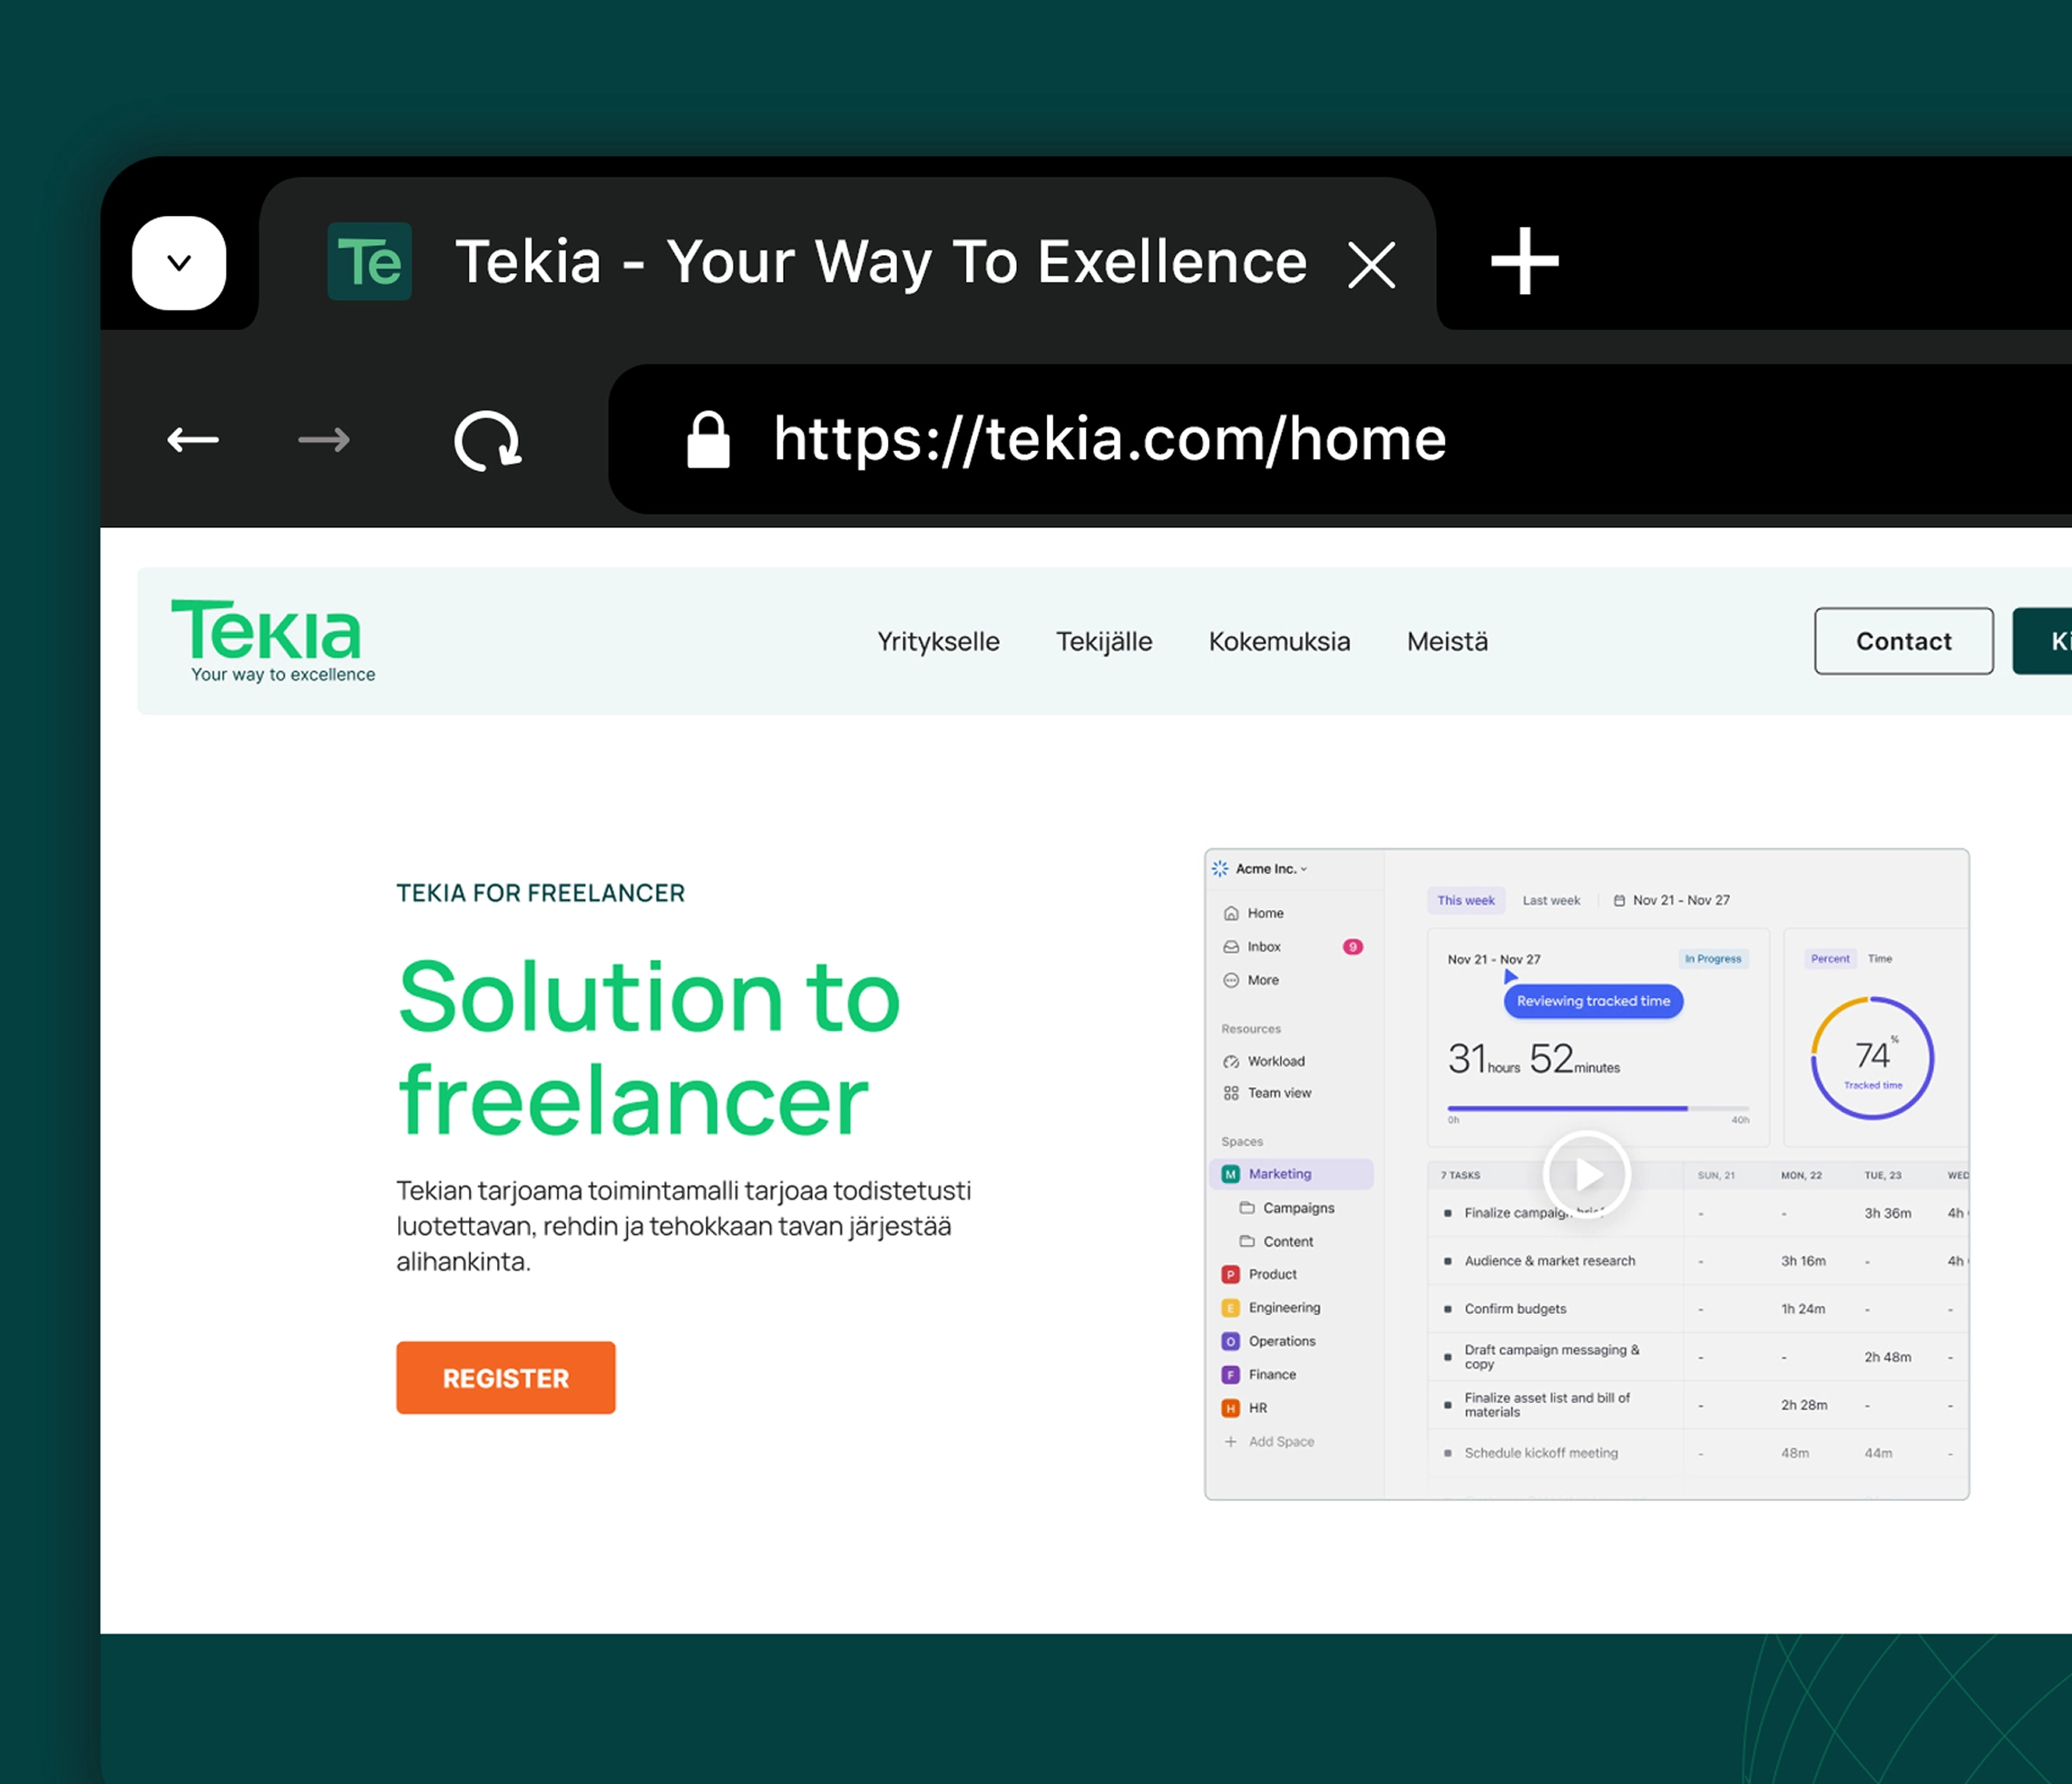
Task: Click the green M Marketing icon
Action: 1231,1174
